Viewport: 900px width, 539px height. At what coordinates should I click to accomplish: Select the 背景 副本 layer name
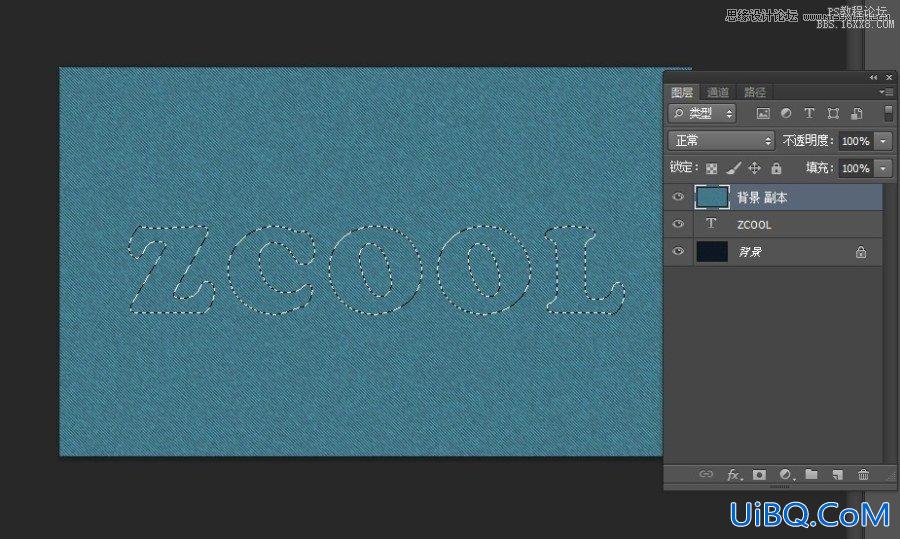tap(762, 197)
